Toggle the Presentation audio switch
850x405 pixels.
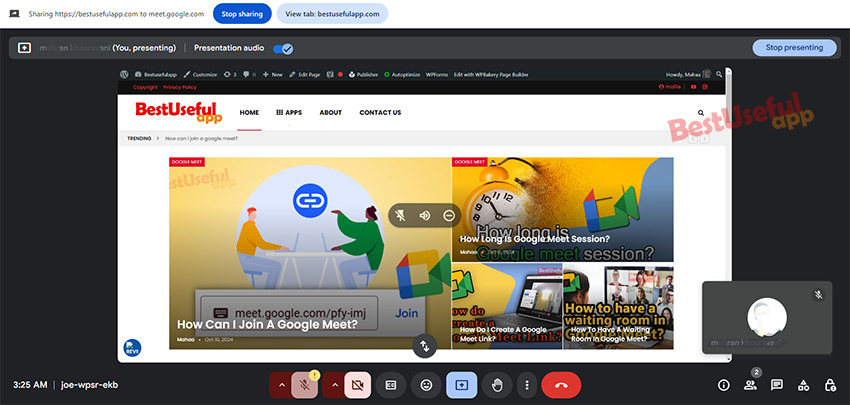[x=282, y=48]
